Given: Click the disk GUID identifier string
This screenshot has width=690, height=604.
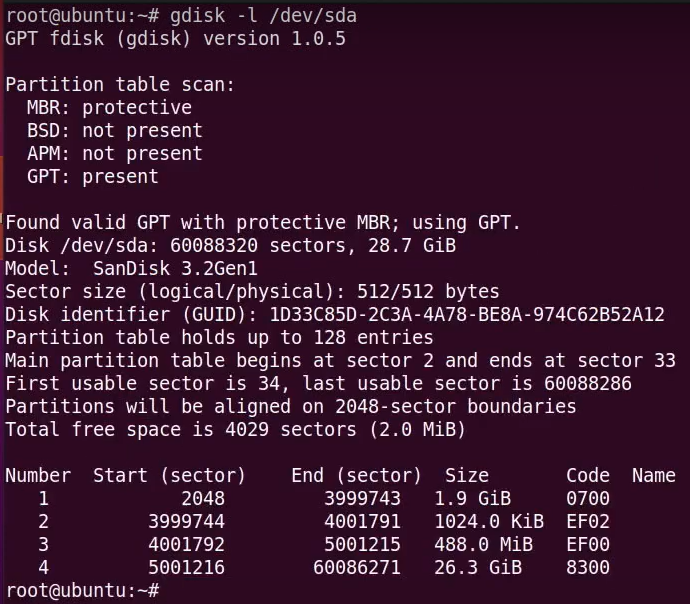Looking at the screenshot, I should tap(467, 314).
